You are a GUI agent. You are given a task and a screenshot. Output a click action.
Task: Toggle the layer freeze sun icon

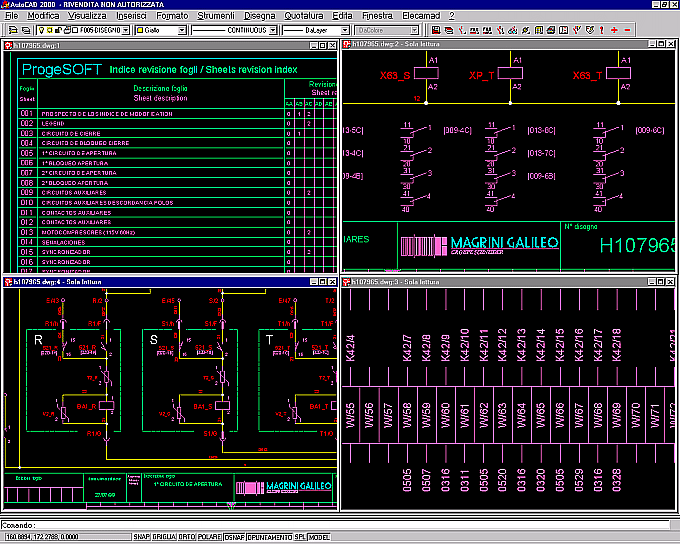tap(50, 30)
